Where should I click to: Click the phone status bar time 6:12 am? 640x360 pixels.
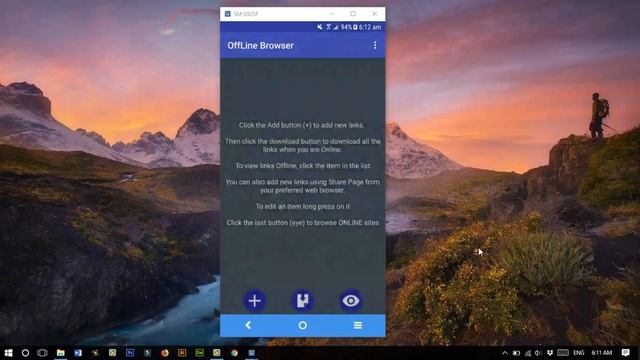click(x=370, y=27)
